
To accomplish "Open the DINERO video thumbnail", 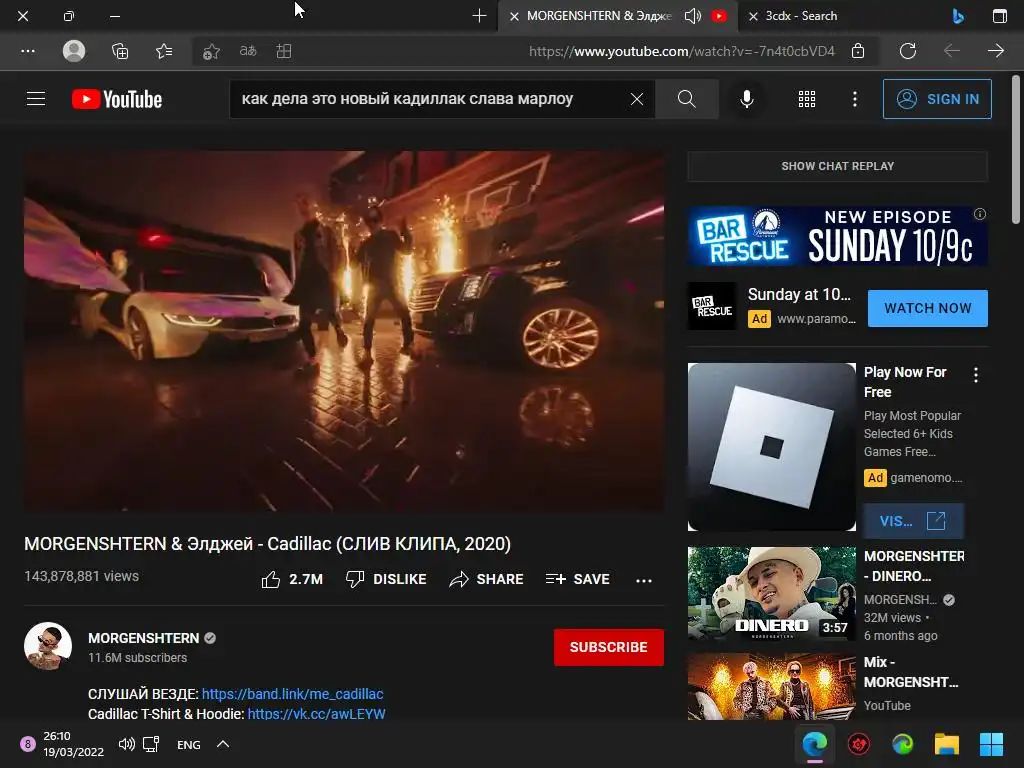I will [771, 594].
